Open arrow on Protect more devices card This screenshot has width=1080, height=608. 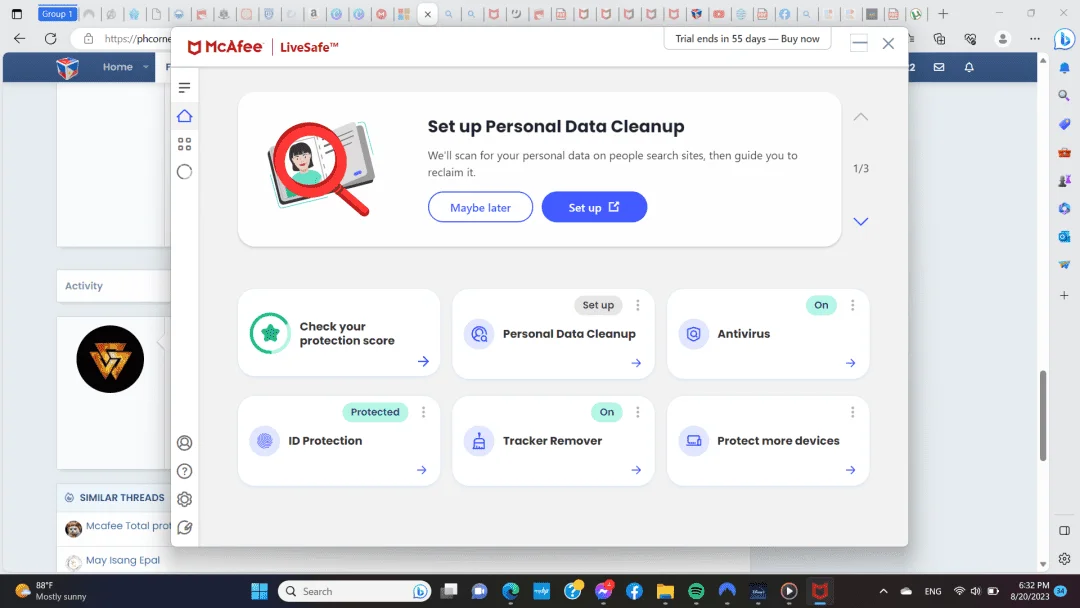(x=851, y=470)
